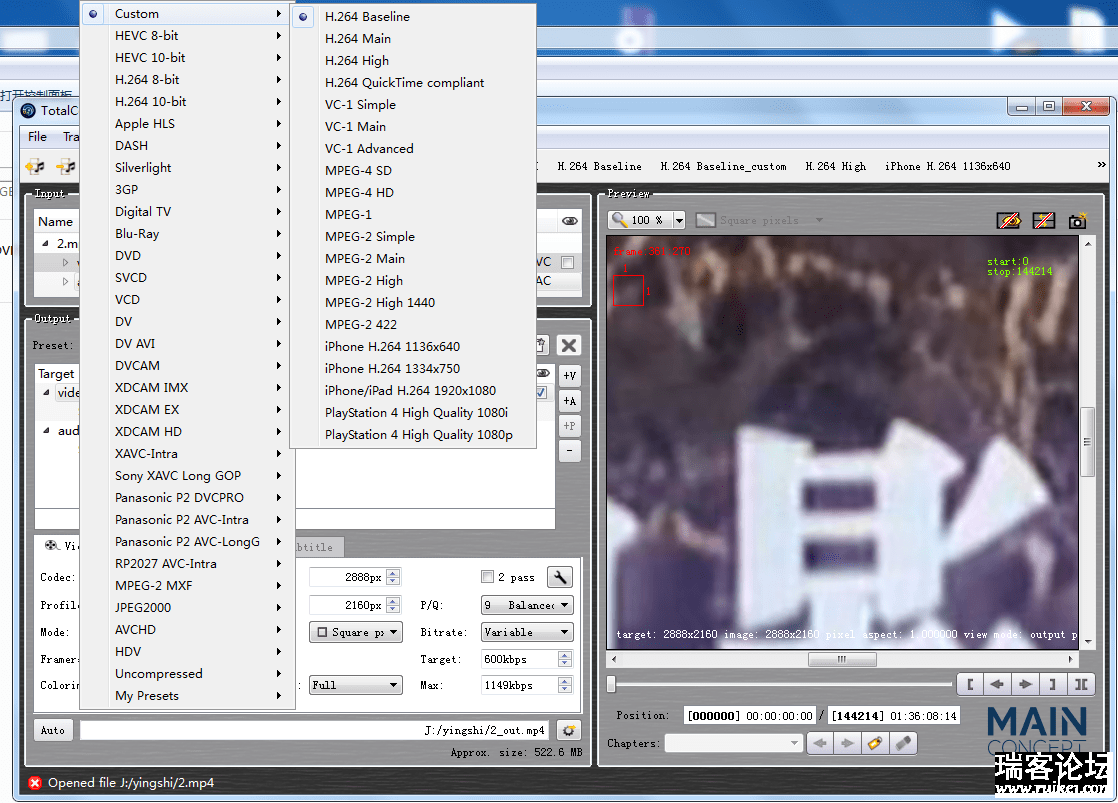The width and height of the screenshot is (1118, 803).
Task: Open the P/Q Balanced dropdown
Action: coord(527,605)
